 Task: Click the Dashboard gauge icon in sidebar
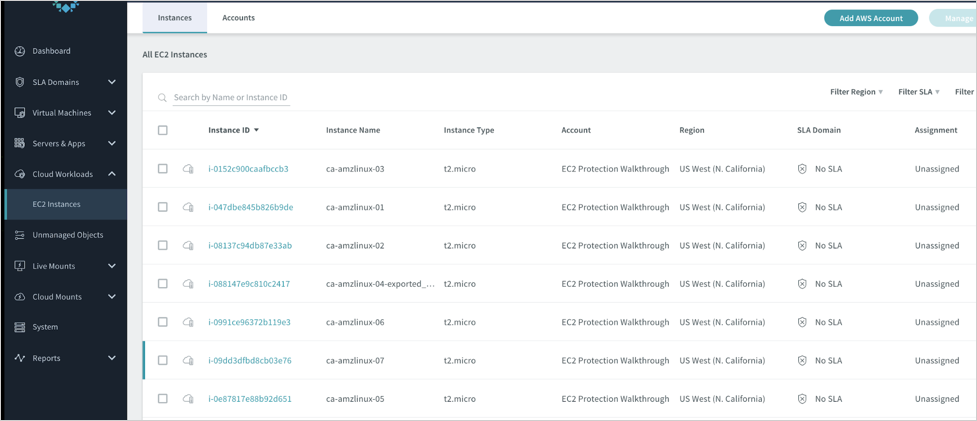pos(19,51)
